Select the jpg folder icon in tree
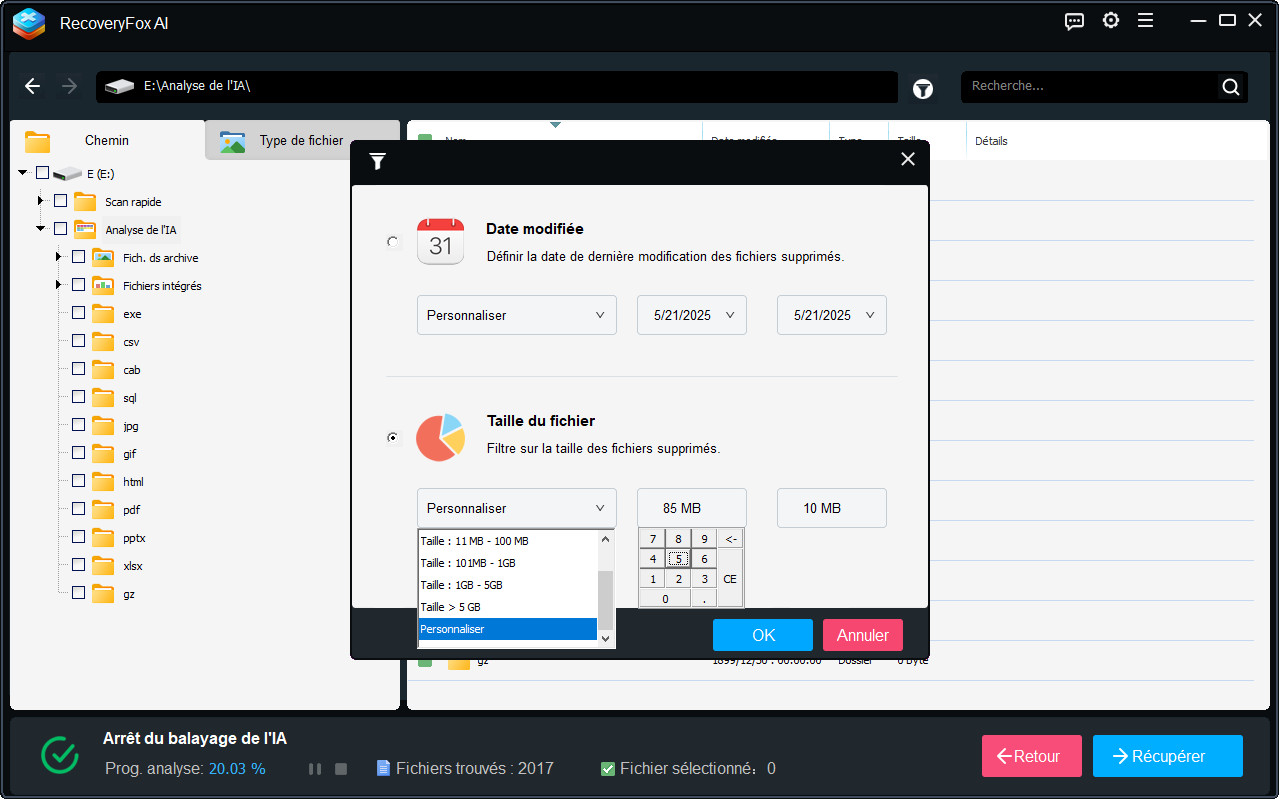Image resolution: width=1279 pixels, height=799 pixels. (x=103, y=425)
